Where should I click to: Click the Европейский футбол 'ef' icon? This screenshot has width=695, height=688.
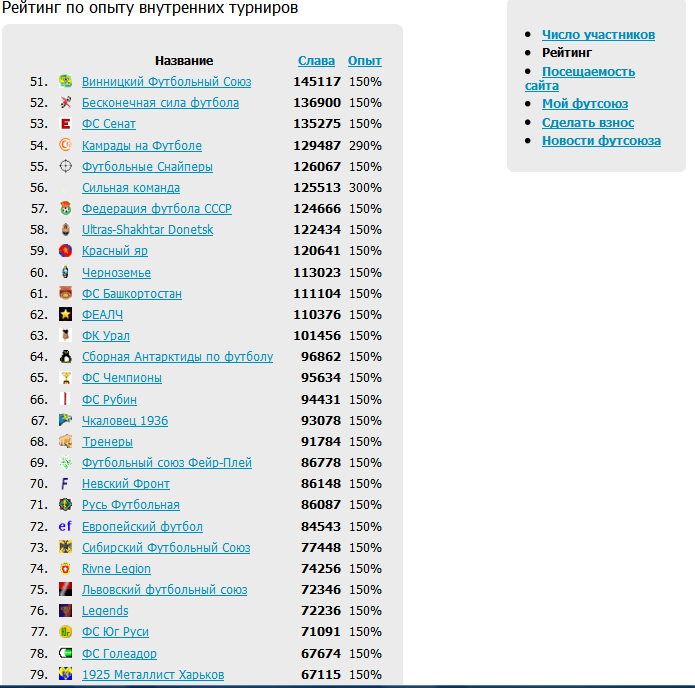[65, 526]
